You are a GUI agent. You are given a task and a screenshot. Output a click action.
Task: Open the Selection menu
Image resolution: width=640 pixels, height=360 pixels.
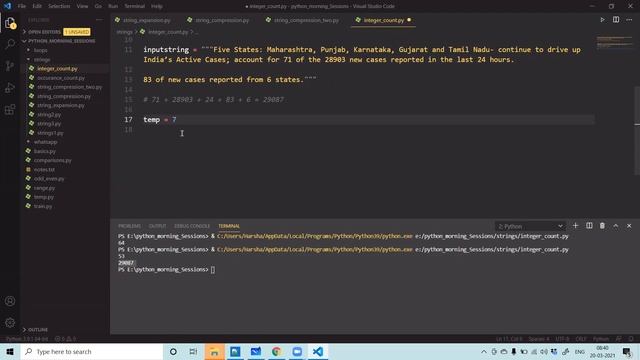pos(59,6)
